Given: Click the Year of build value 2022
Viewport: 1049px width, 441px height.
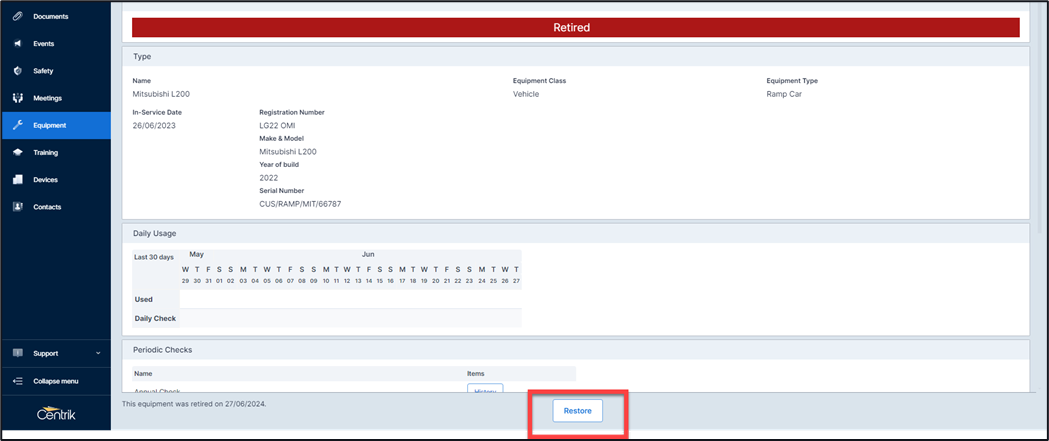Looking at the screenshot, I should [268, 178].
